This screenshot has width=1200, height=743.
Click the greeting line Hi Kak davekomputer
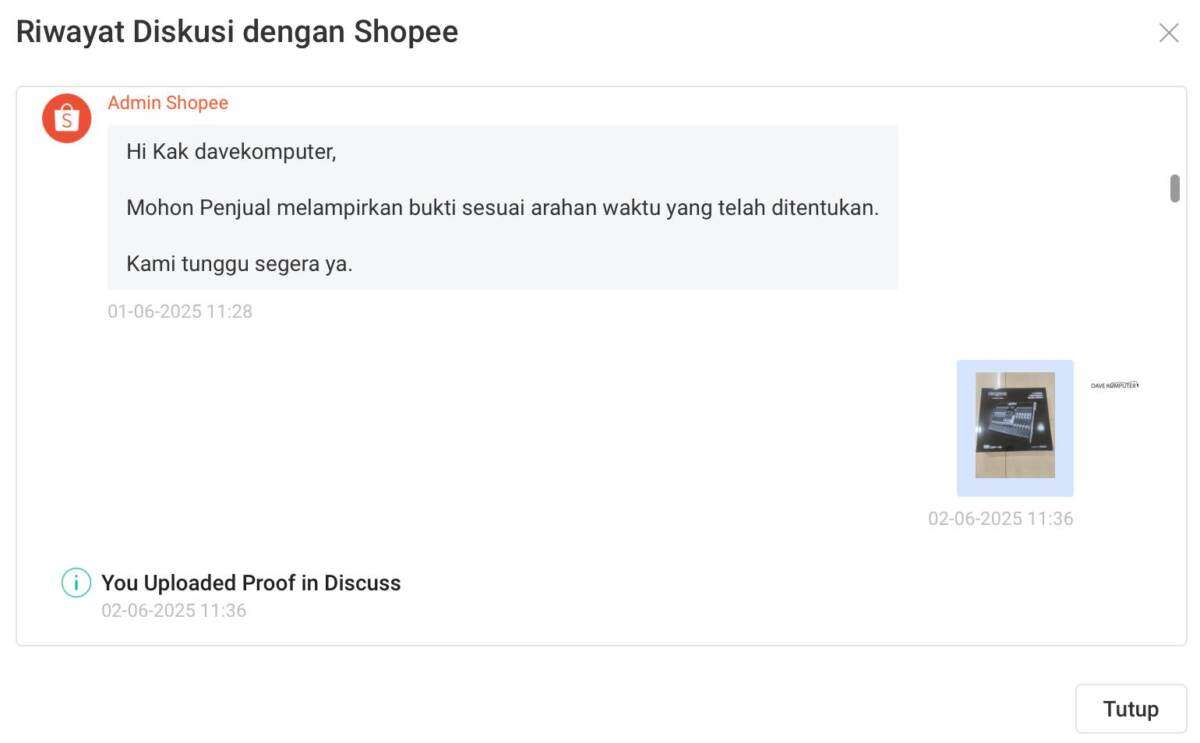click(231, 152)
